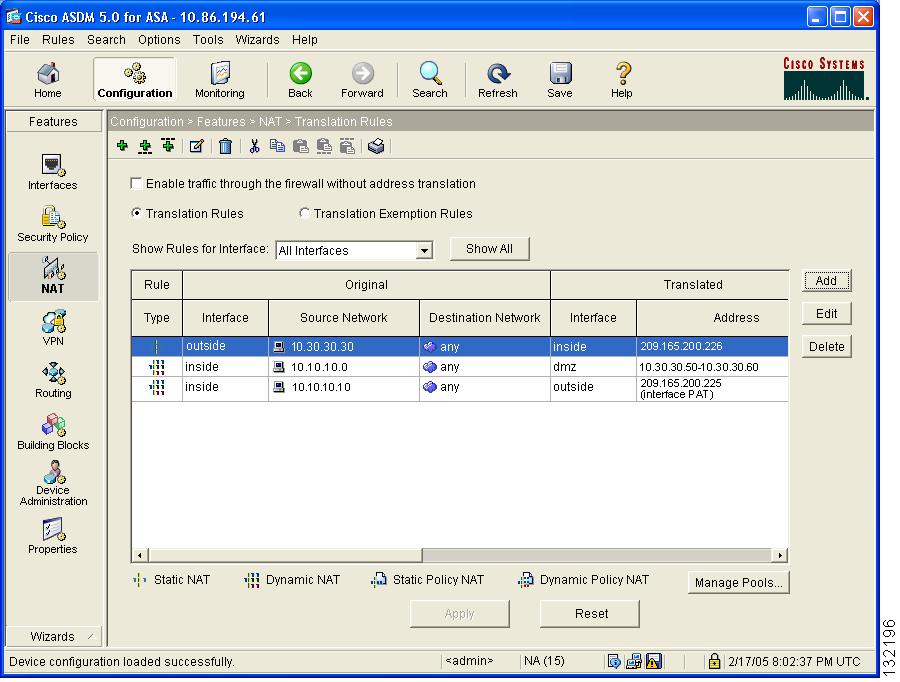Screen dimensions: 900x682
Task: Click the Destination Network column header
Action: pyautogui.click(x=485, y=317)
